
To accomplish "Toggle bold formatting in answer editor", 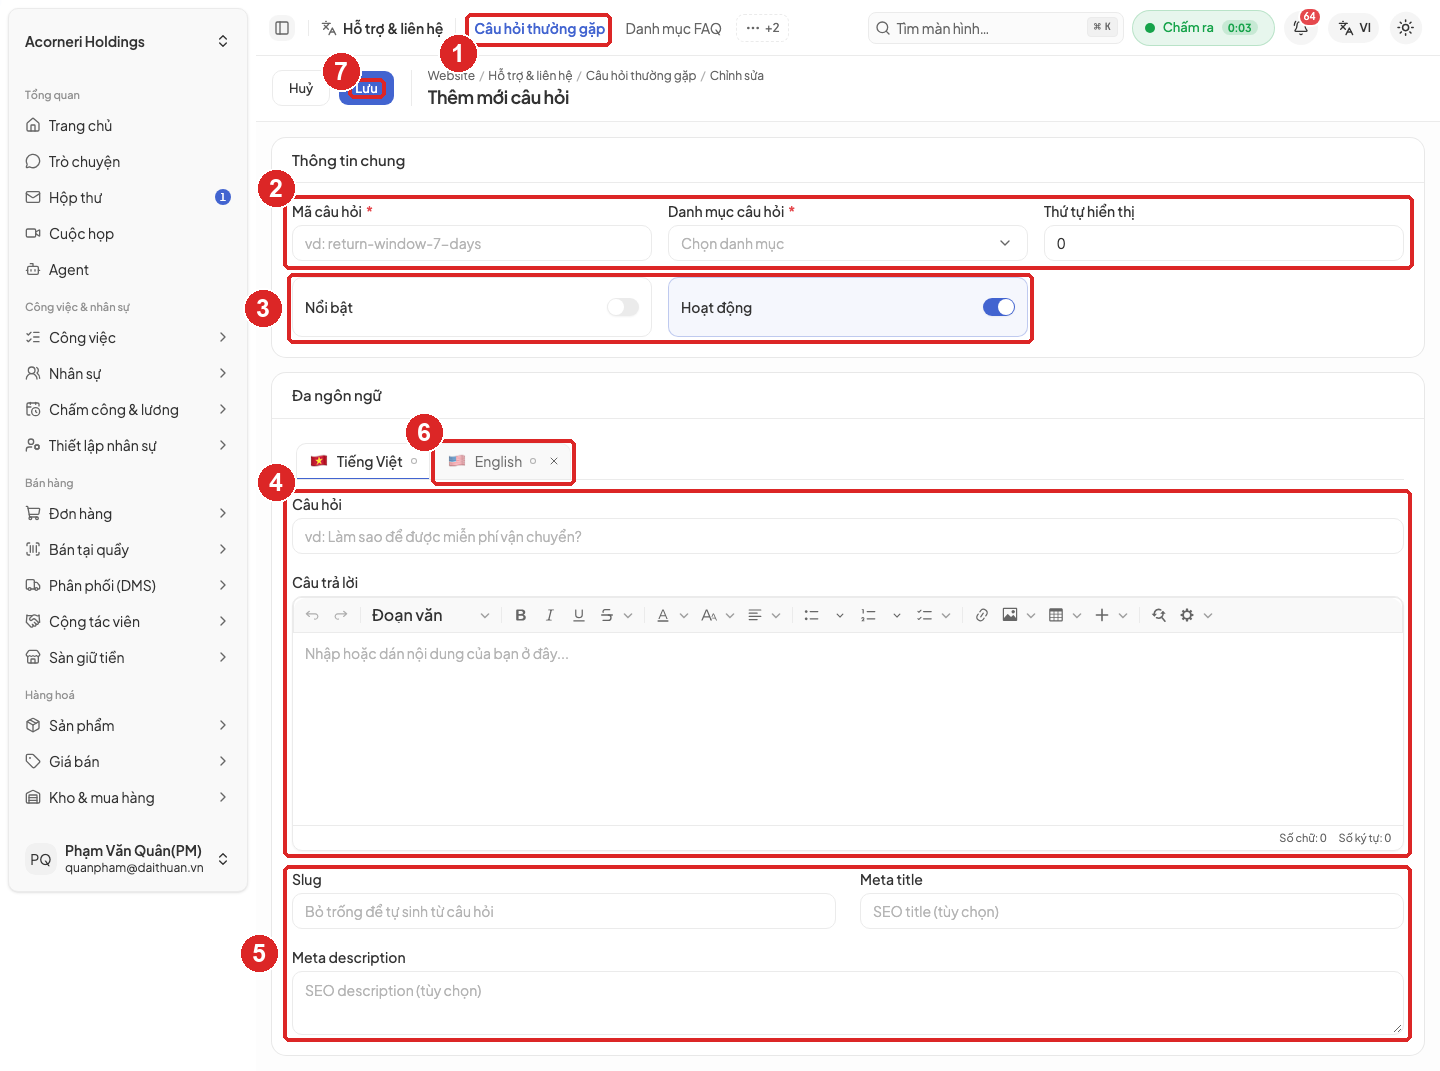I will (520, 615).
